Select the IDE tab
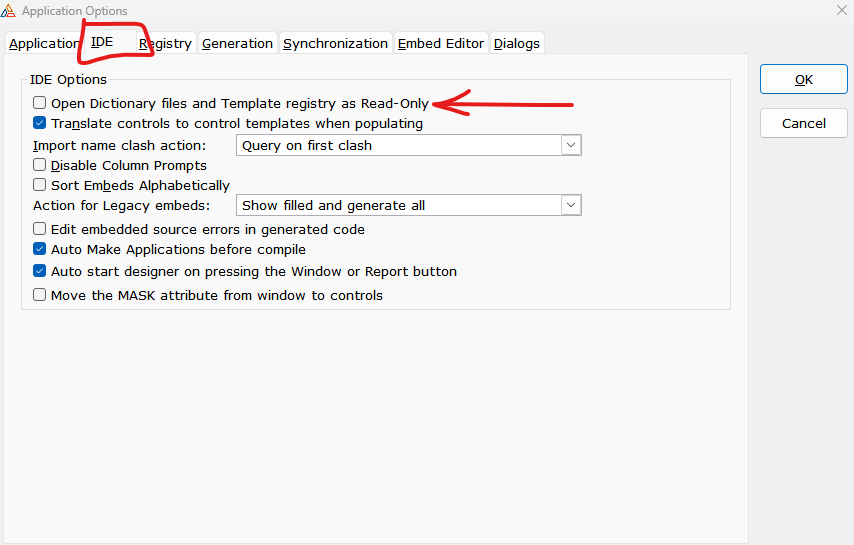The width and height of the screenshot is (854, 545). [x=102, y=42]
